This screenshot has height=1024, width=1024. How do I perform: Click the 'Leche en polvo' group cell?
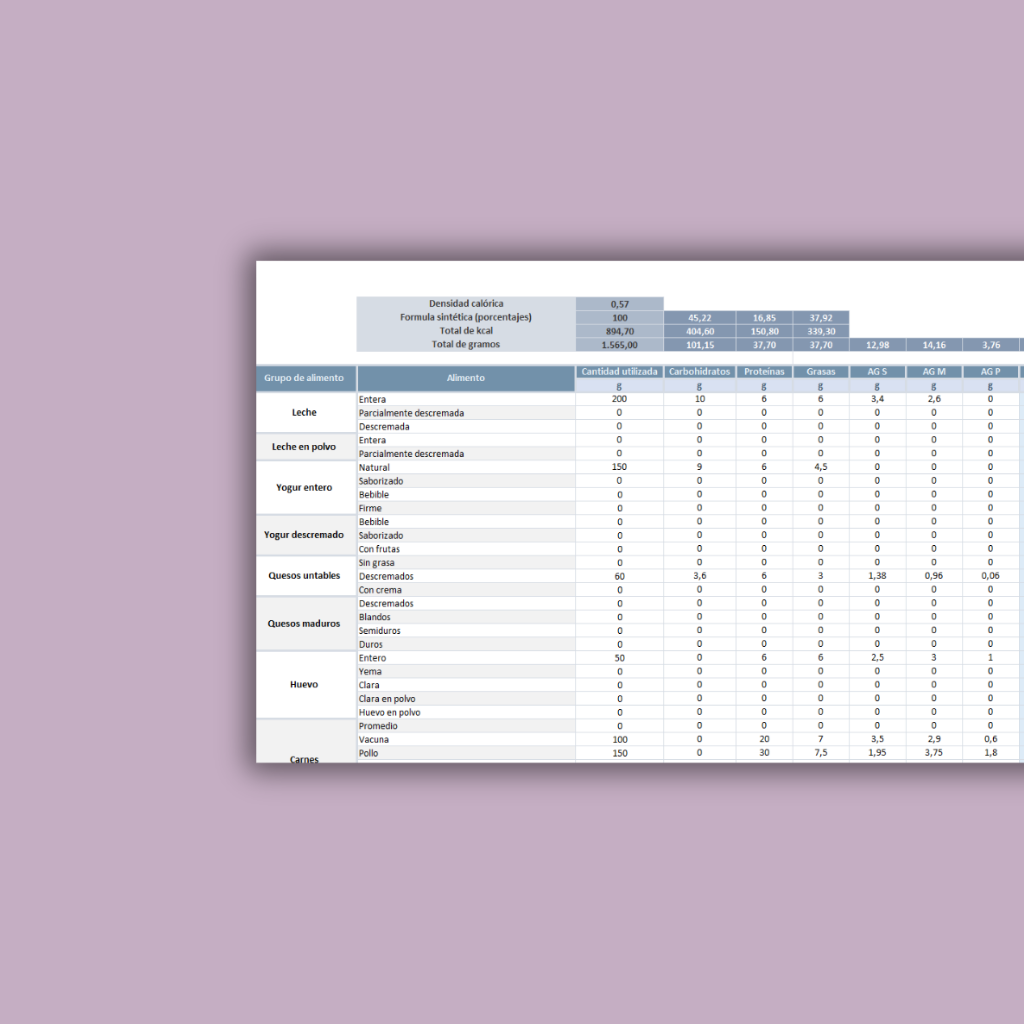point(305,447)
